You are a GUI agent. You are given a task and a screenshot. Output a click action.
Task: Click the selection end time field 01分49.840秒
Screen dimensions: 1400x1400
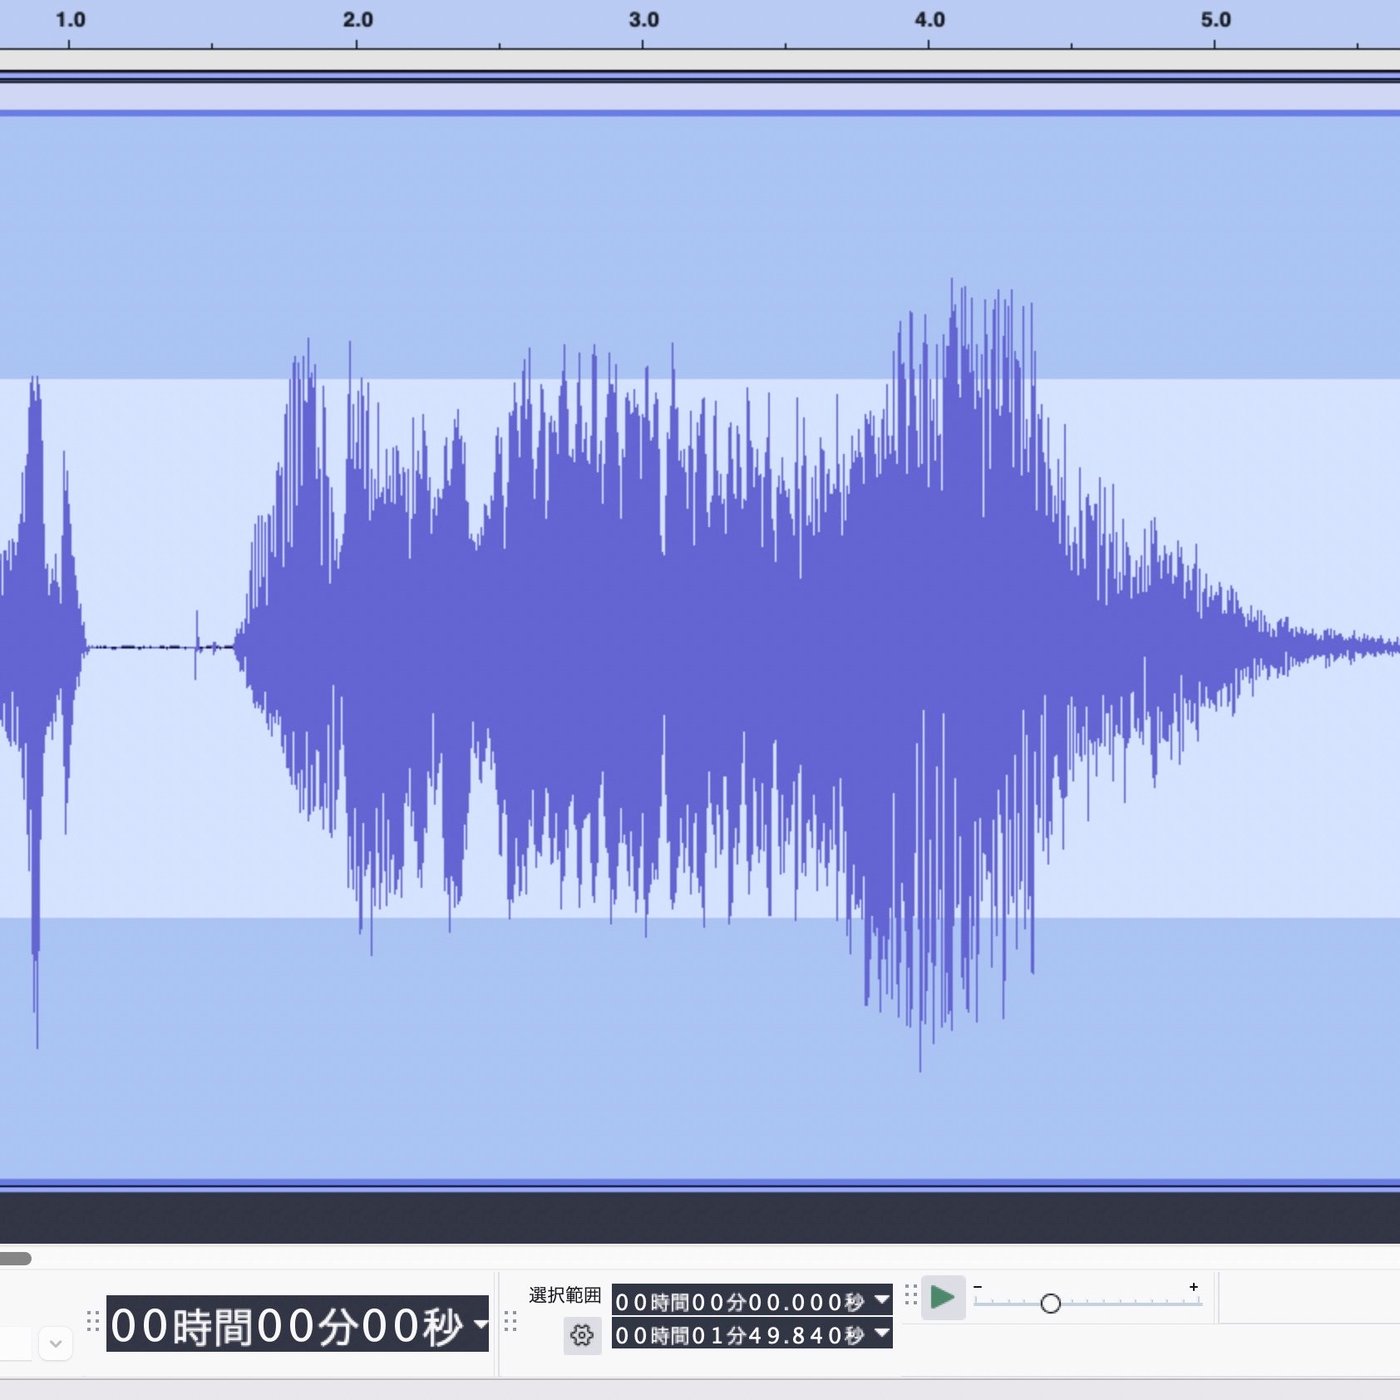(x=740, y=1334)
